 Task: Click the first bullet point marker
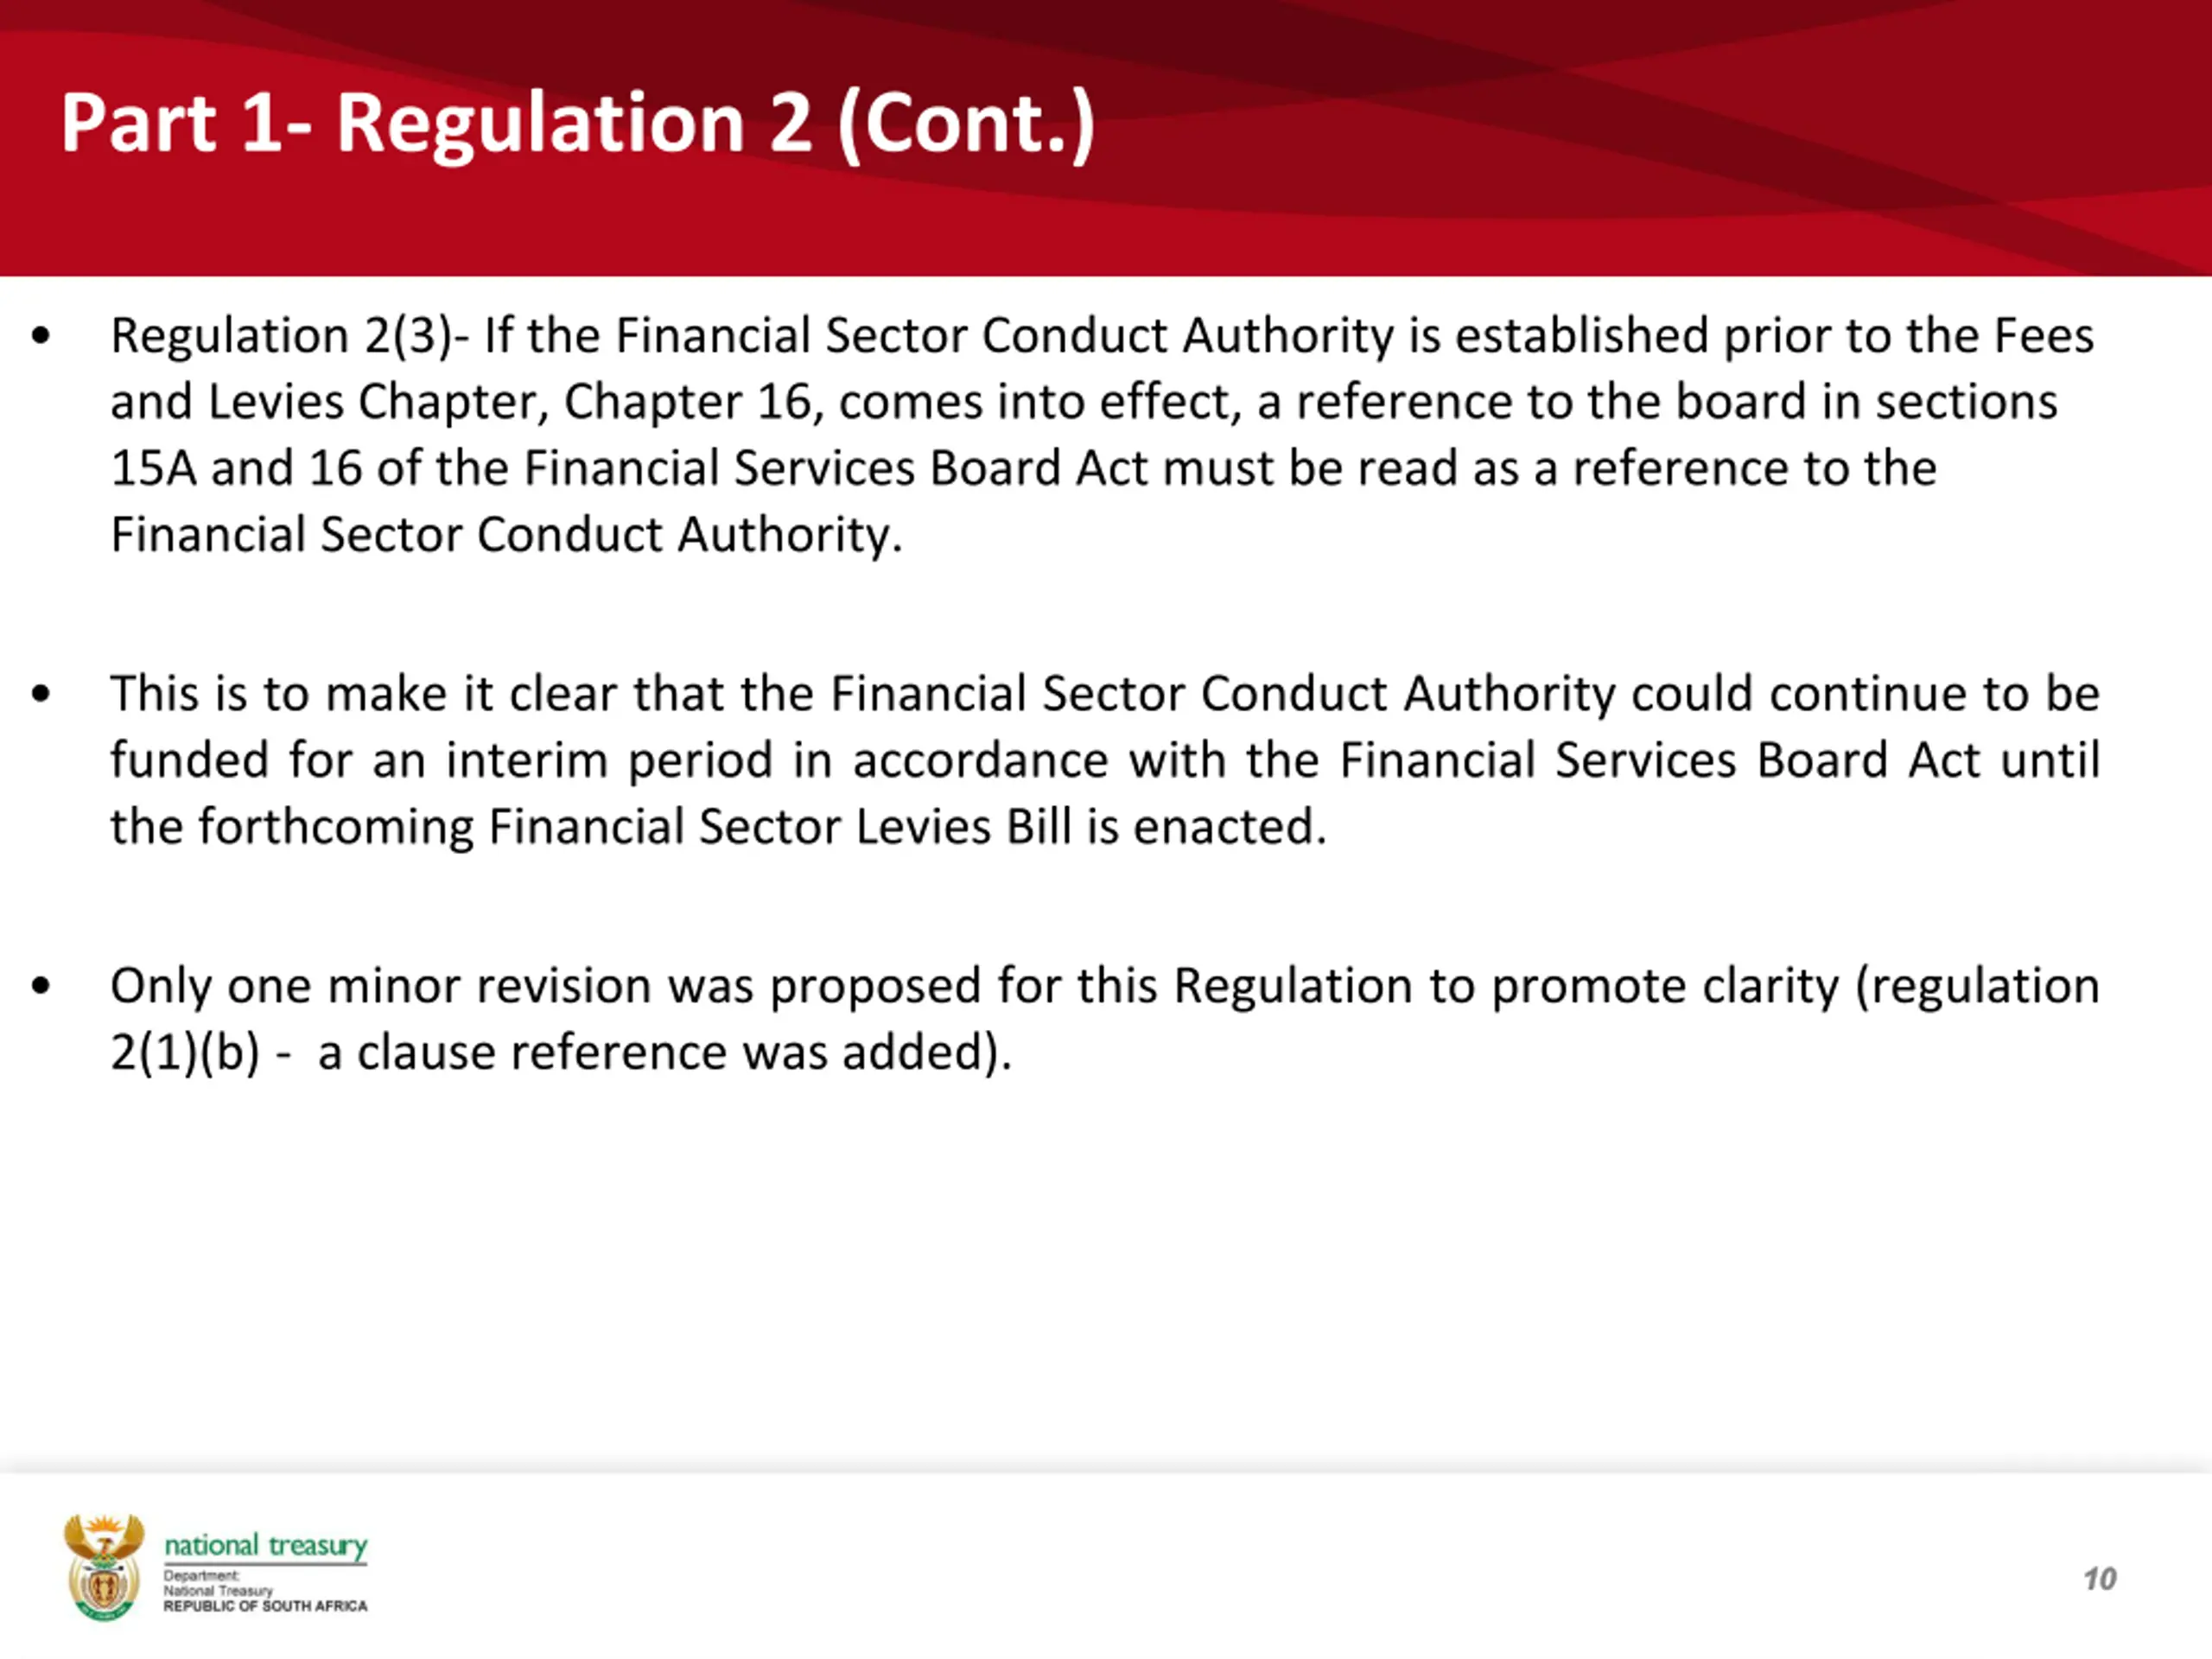click(40, 336)
